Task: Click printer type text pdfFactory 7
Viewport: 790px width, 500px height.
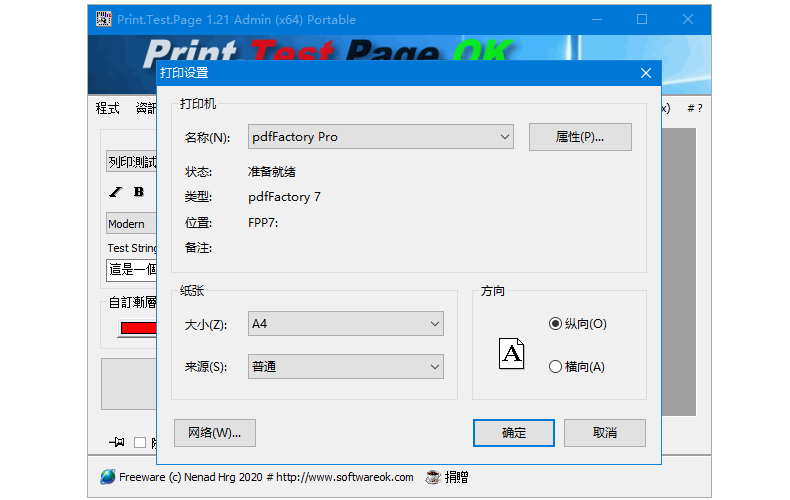Action: pos(284,197)
